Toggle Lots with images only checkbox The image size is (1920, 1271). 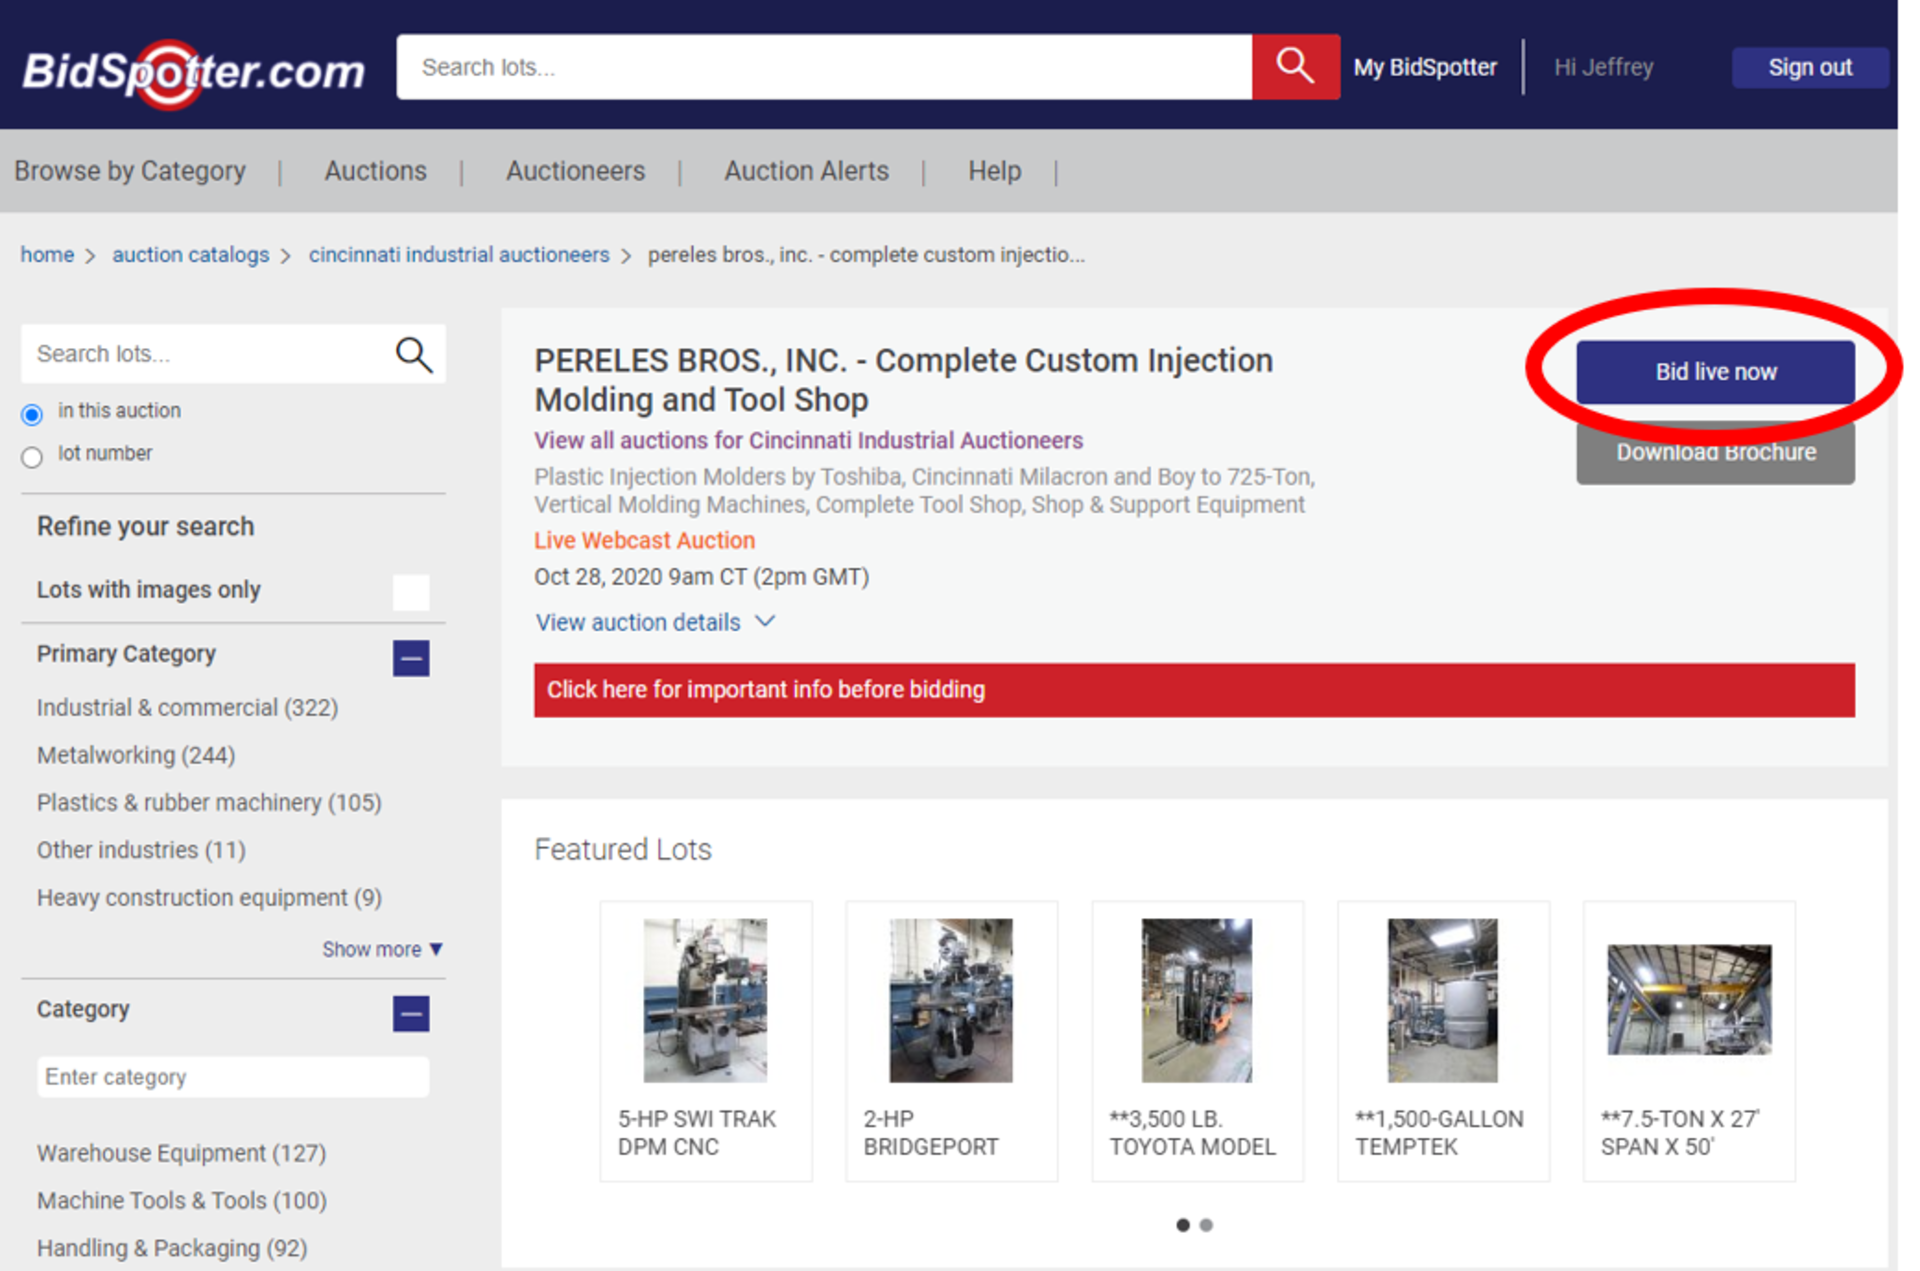411,592
